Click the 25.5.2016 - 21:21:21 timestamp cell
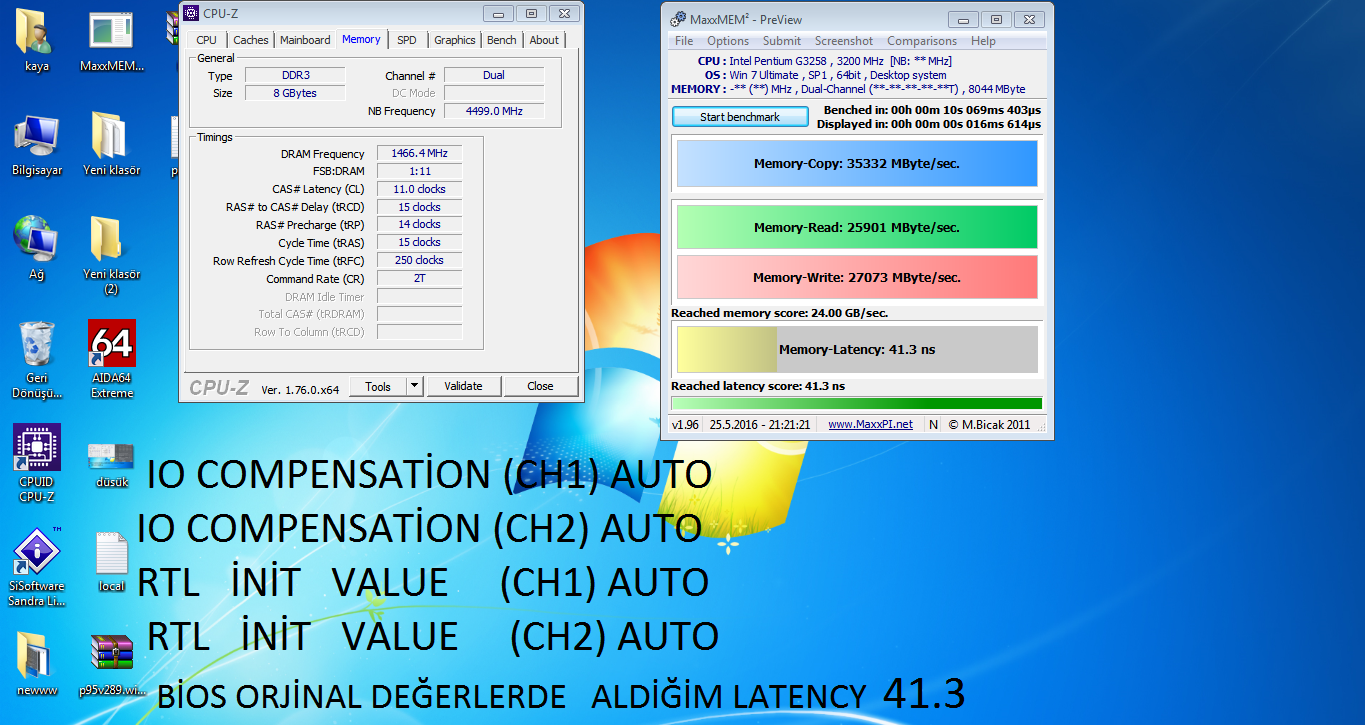The image size is (1365, 725). [x=760, y=424]
